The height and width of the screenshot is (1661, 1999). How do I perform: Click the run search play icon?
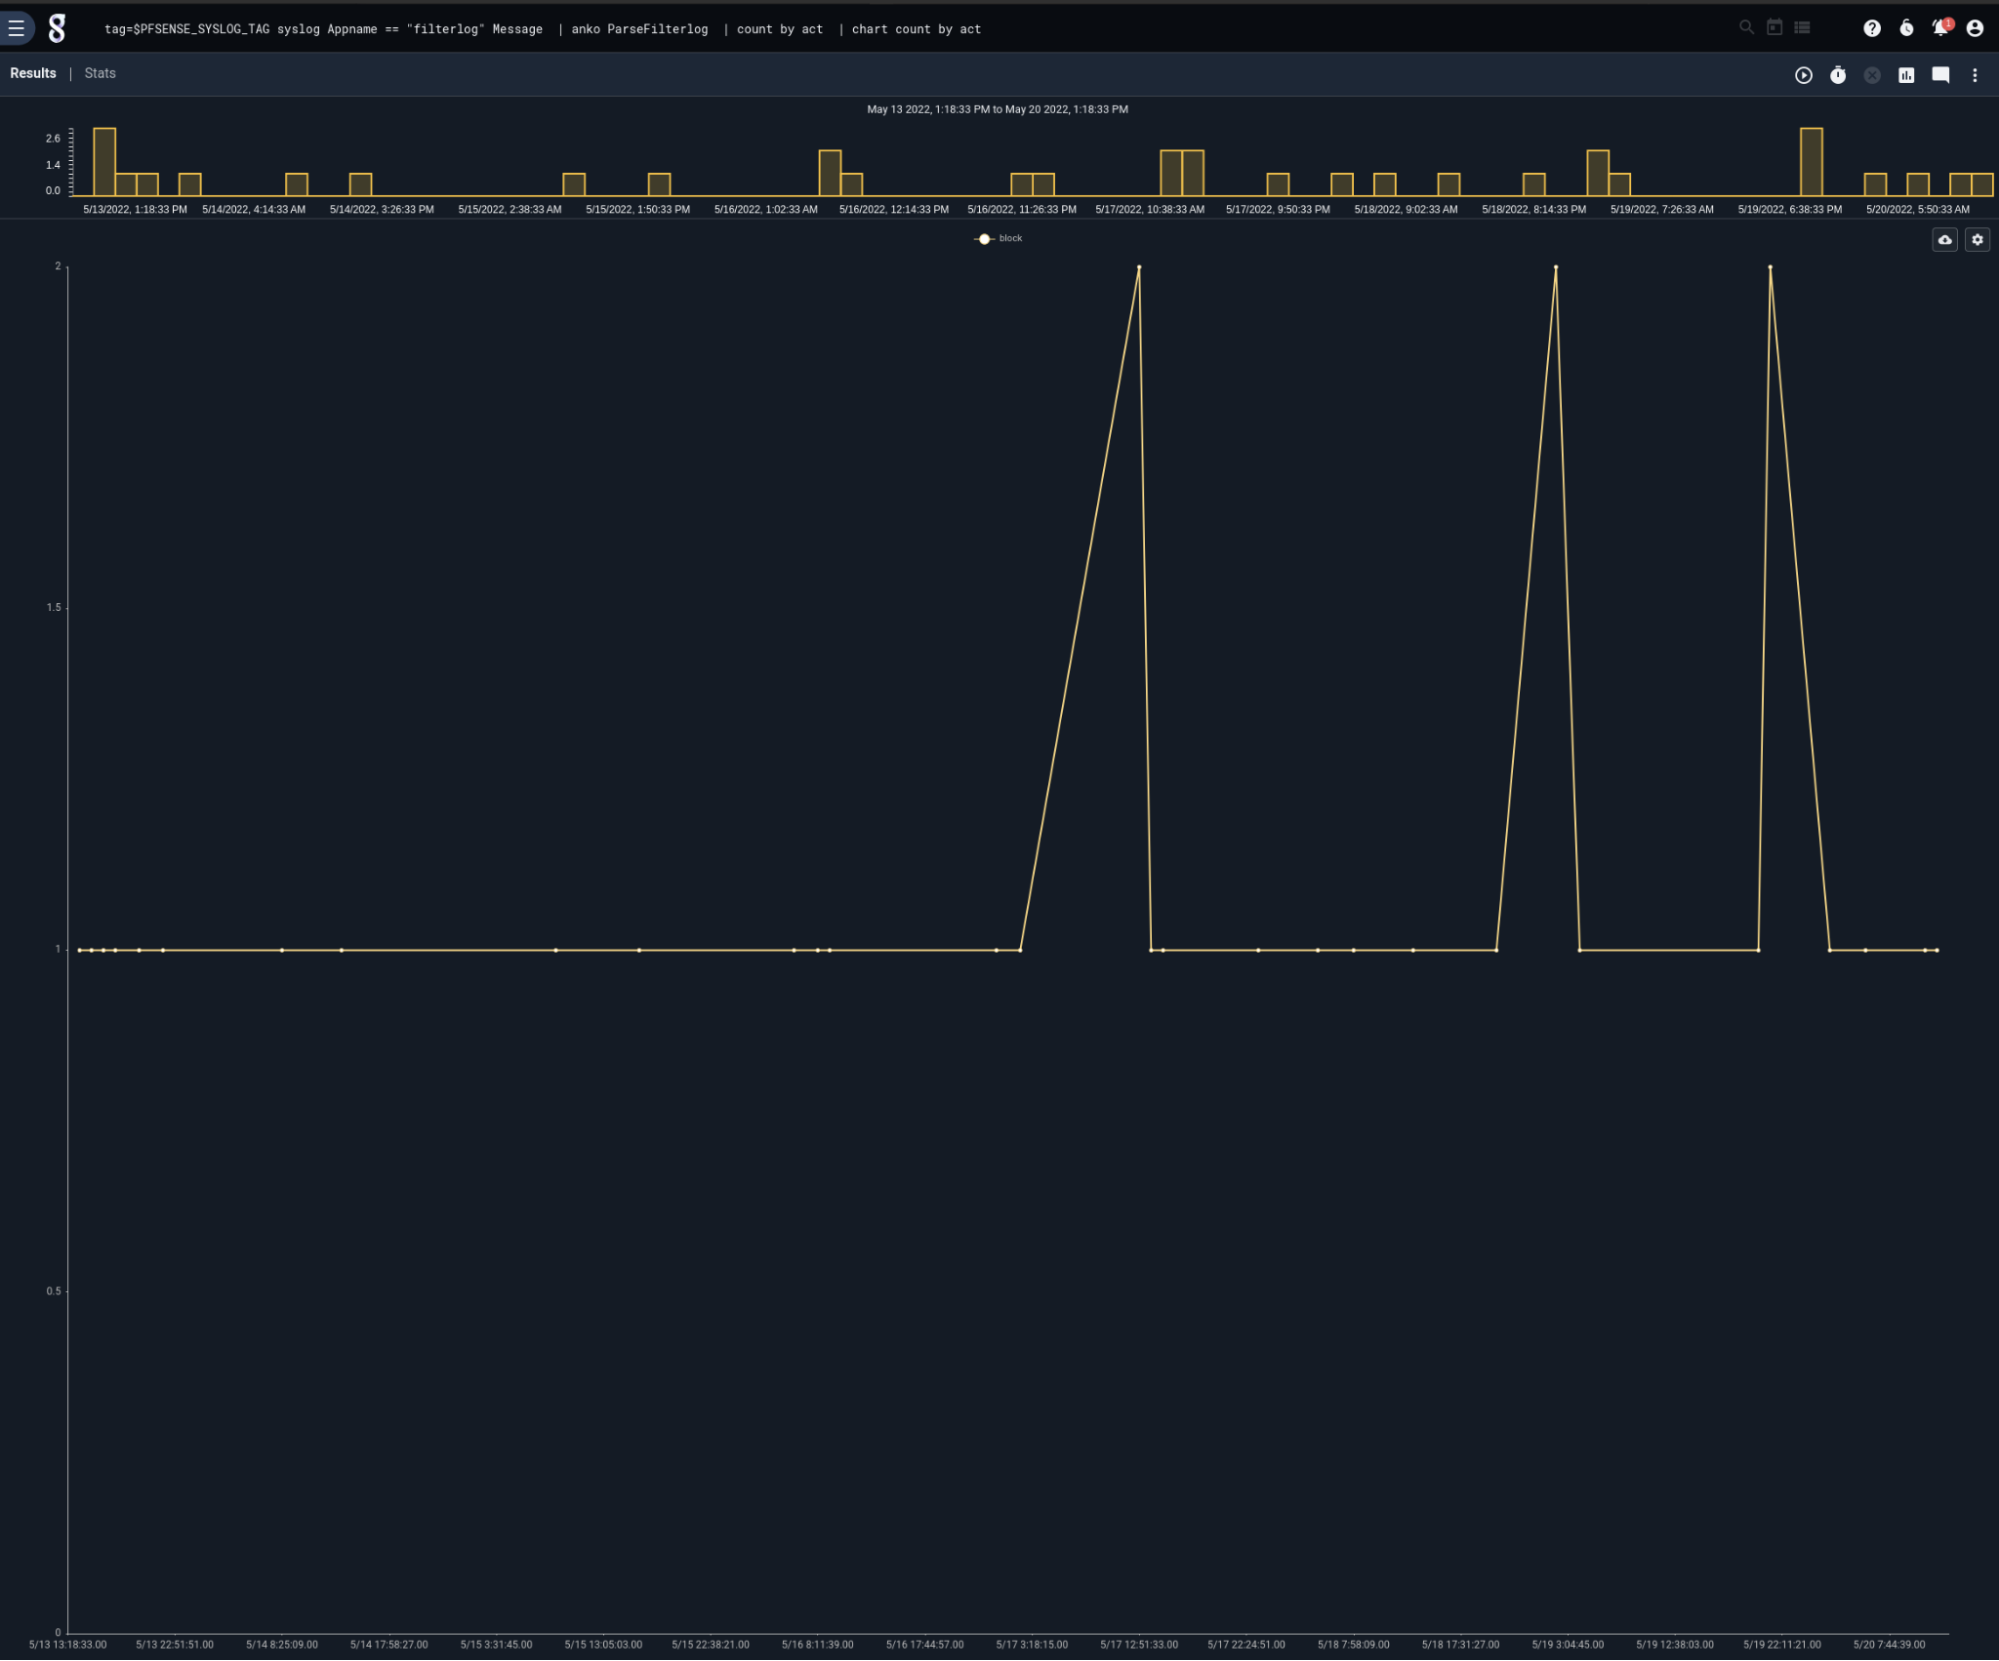(1804, 75)
